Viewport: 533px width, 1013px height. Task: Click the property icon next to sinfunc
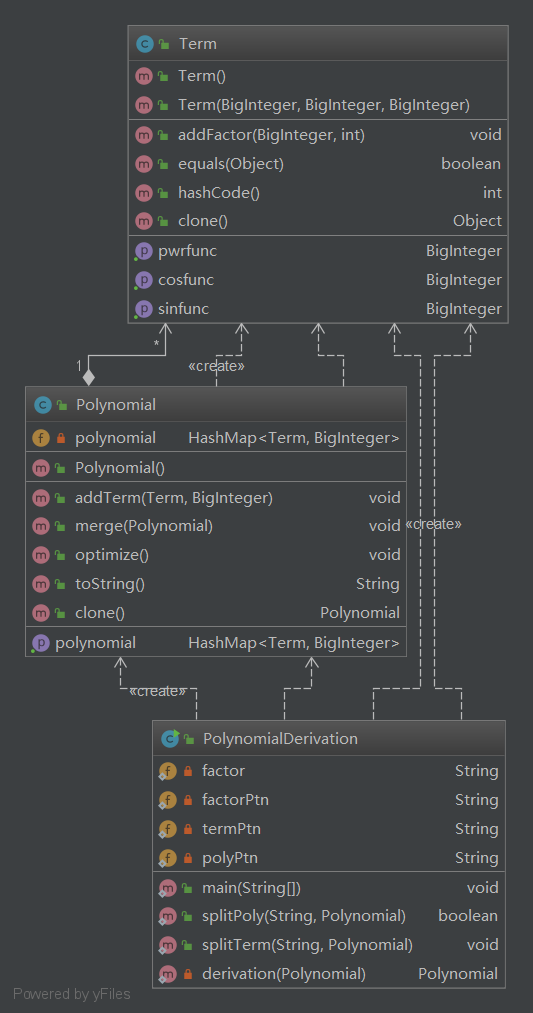point(143,309)
